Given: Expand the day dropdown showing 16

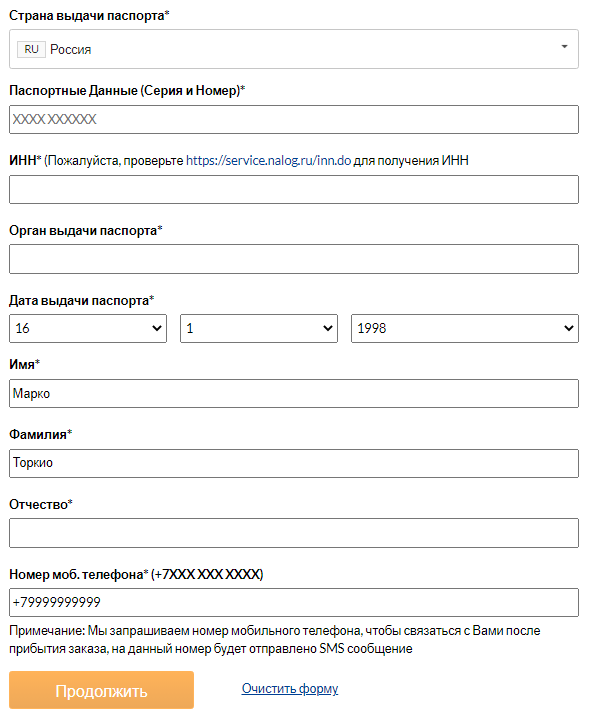Looking at the screenshot, I should [88, 328].
